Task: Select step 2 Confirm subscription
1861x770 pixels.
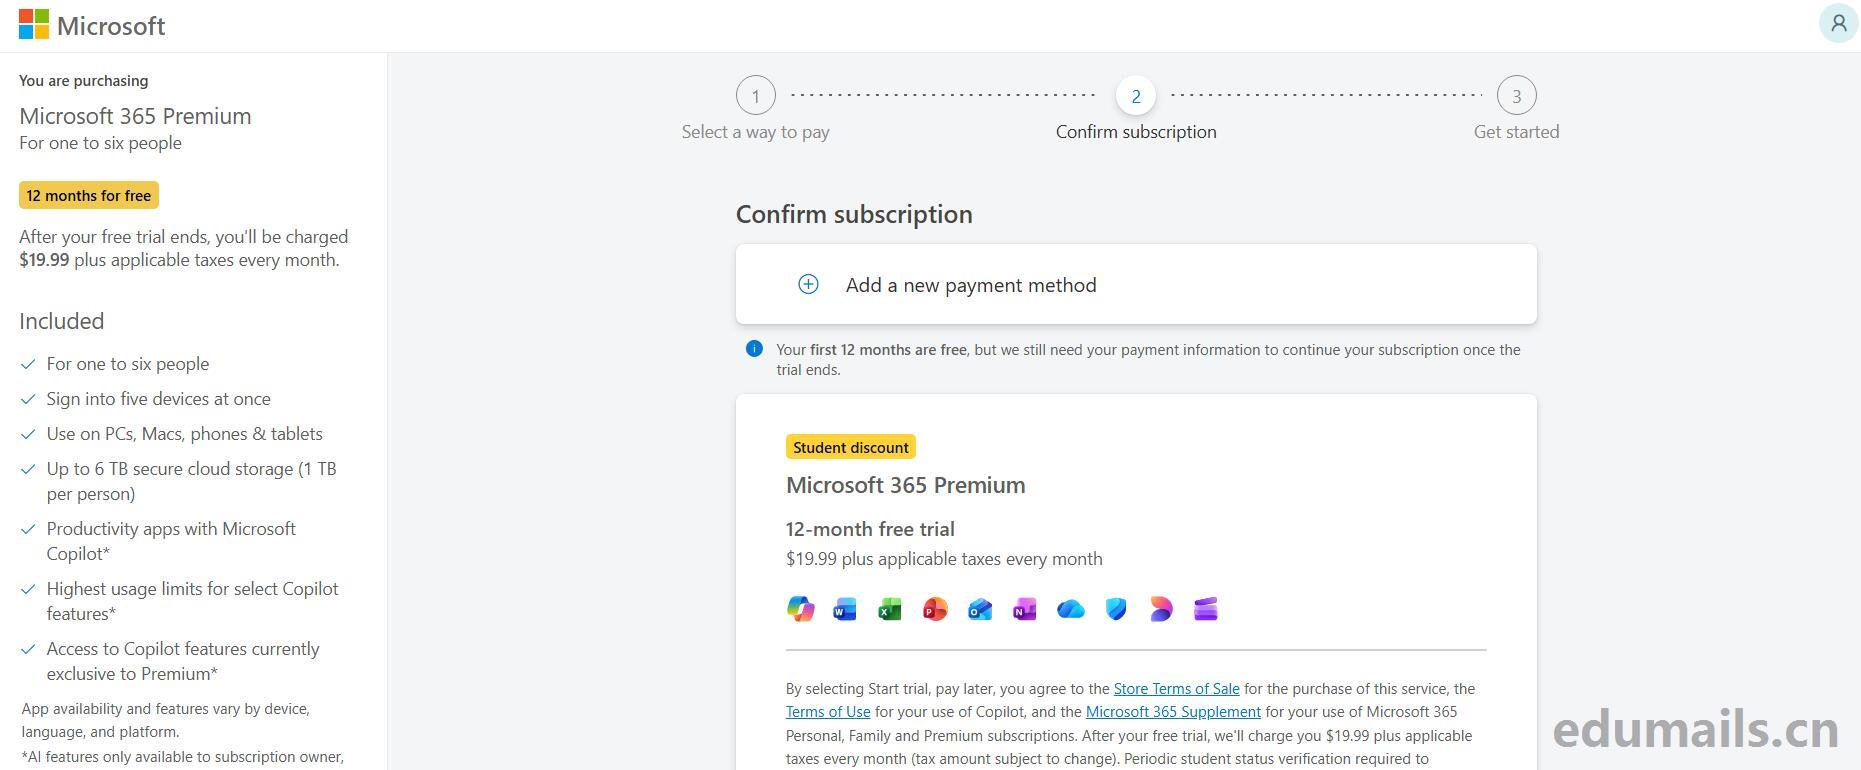Action: point(1135,96)
